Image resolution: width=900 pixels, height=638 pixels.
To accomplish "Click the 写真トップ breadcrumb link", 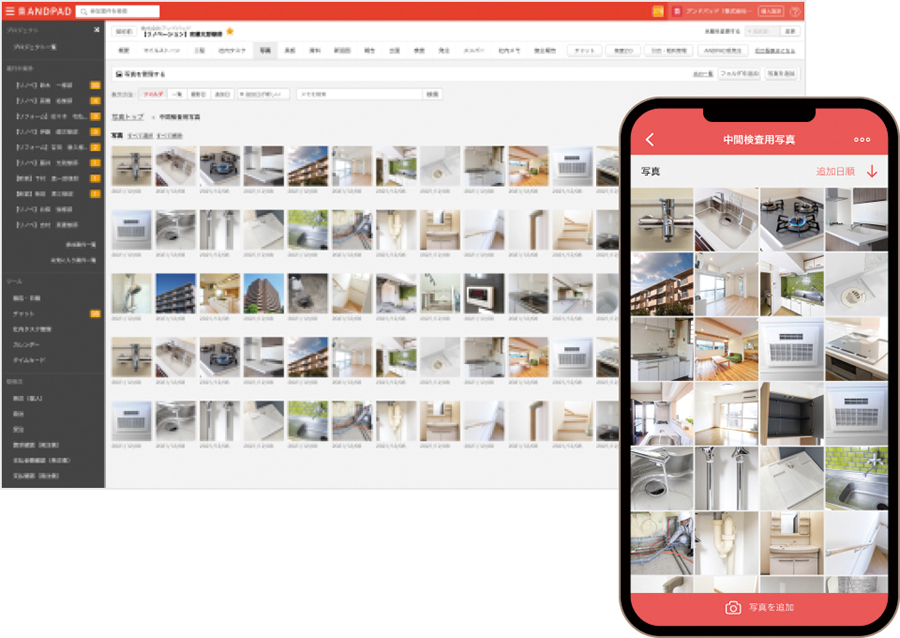I will (x=127, y=117).
